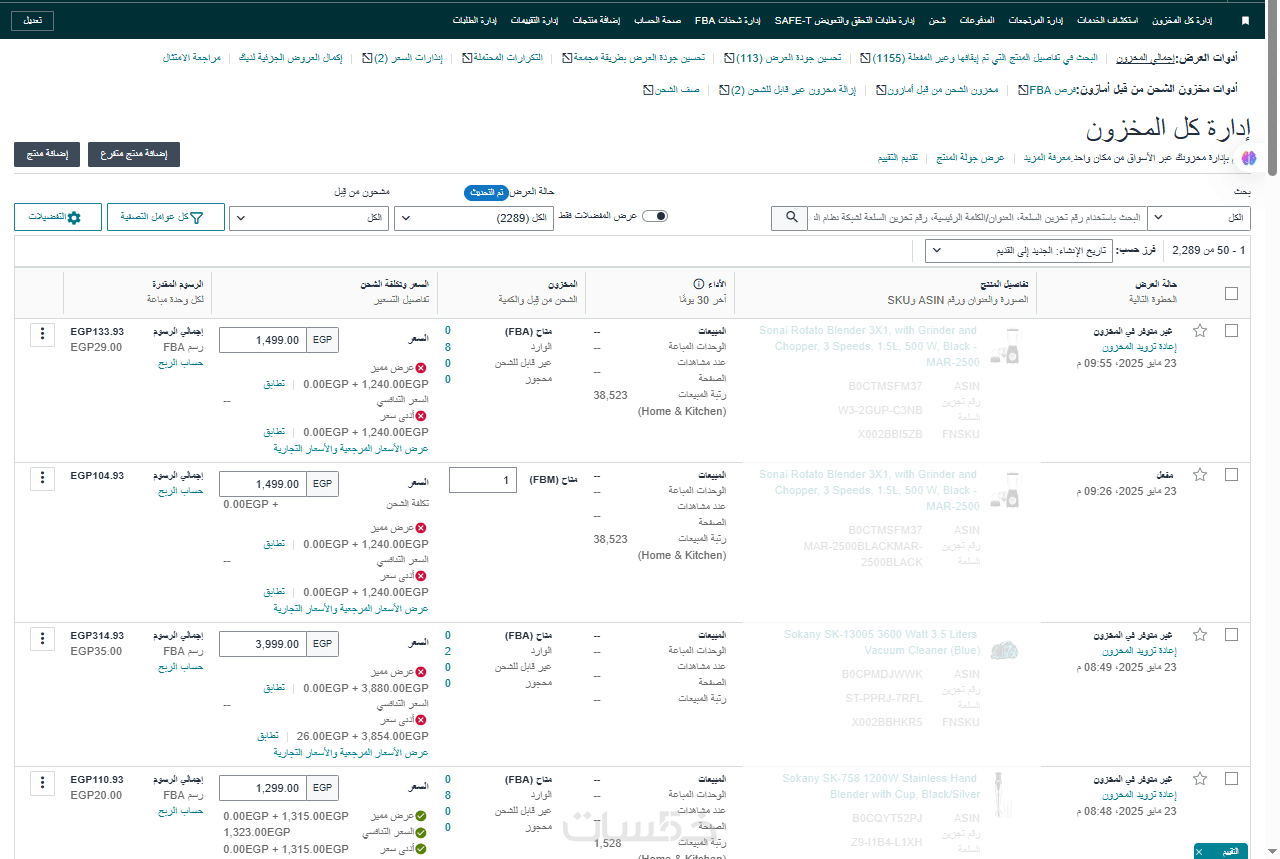Open the Manage FBA Shipments menu item

[727, 20]
